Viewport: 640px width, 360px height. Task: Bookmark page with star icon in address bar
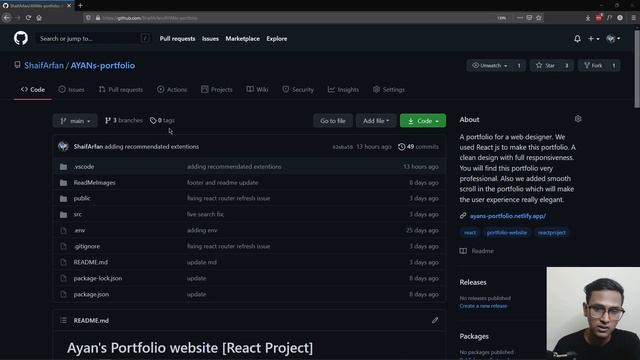click(539, 18)
